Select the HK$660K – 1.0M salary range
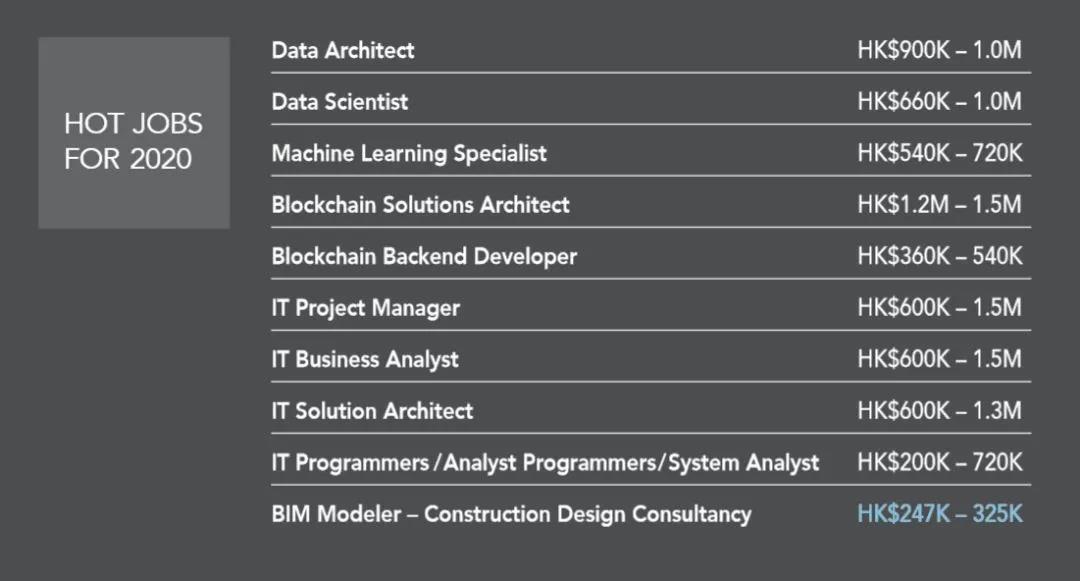The image size is (1080, 581). click(939, 102)
